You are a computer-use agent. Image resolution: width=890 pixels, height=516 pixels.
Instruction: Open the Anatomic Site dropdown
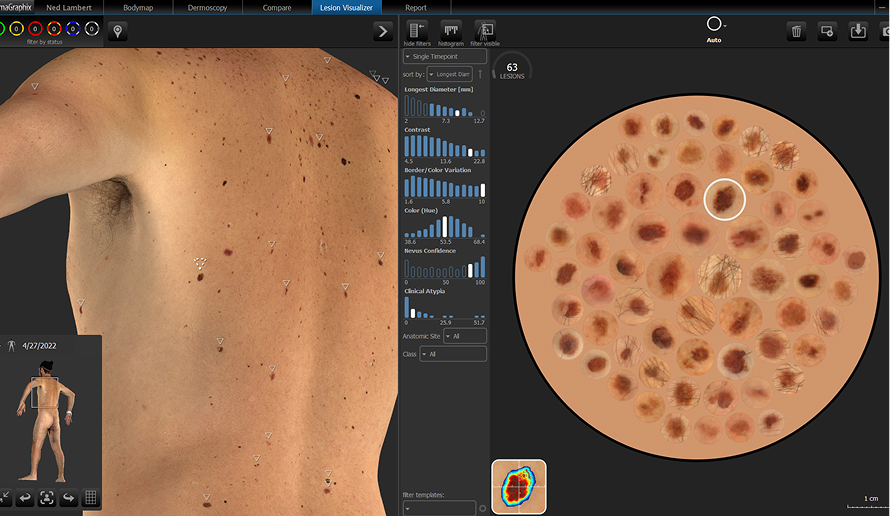pos(465,336)
